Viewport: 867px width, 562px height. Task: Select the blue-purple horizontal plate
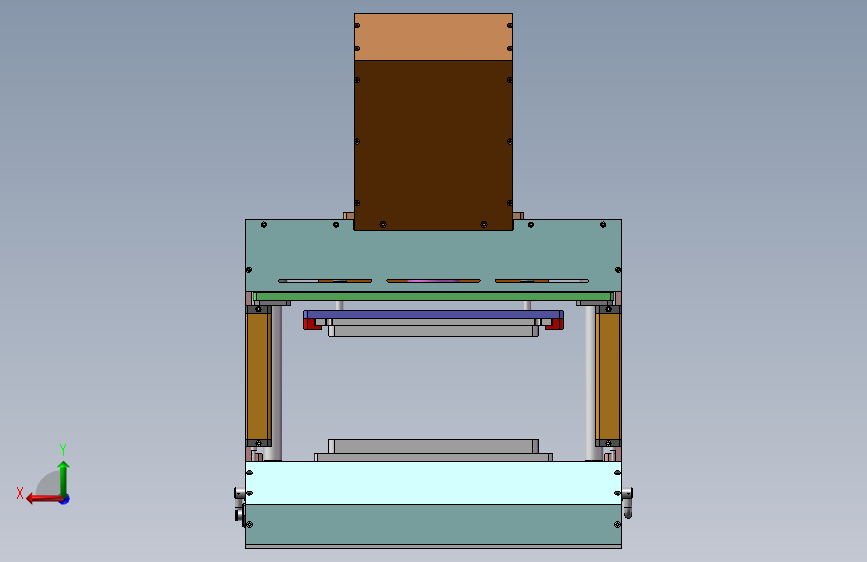(x=433, y=314)
